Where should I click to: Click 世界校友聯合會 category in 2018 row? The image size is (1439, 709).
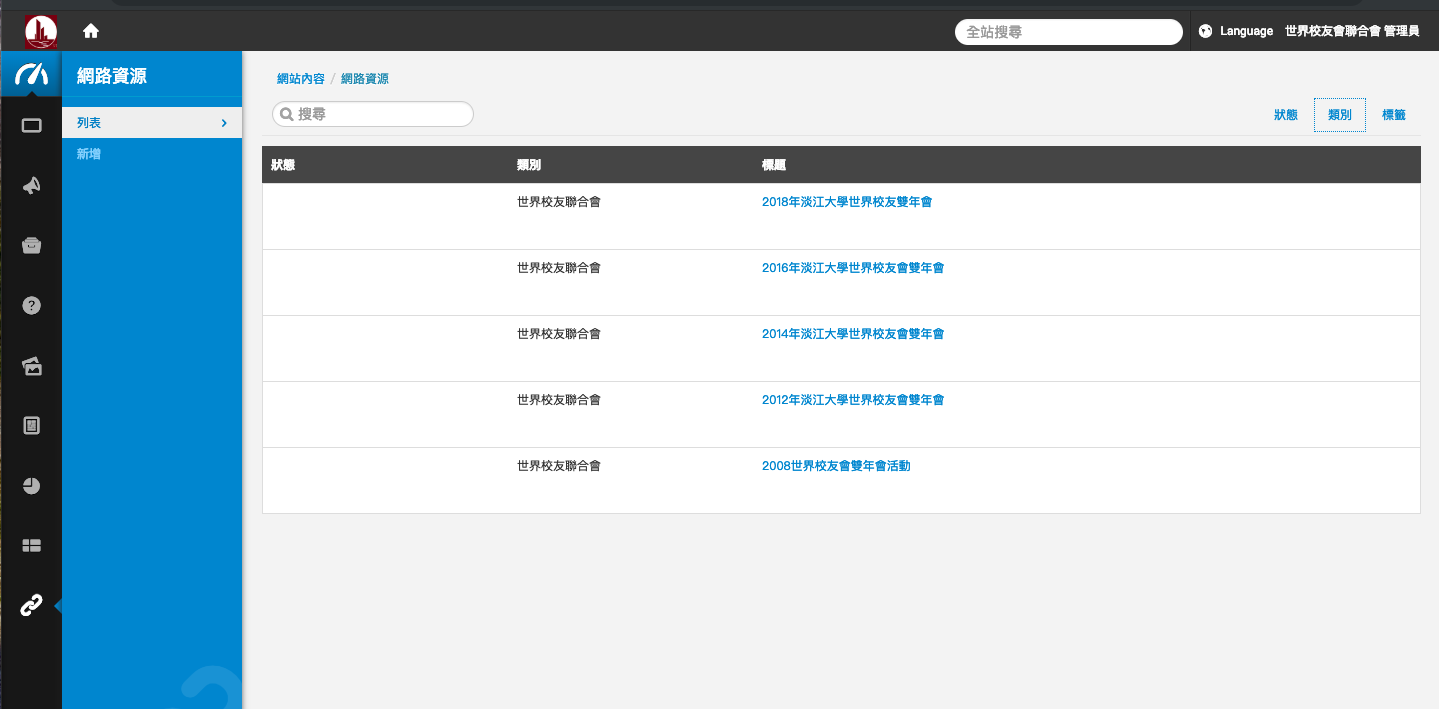559,202
